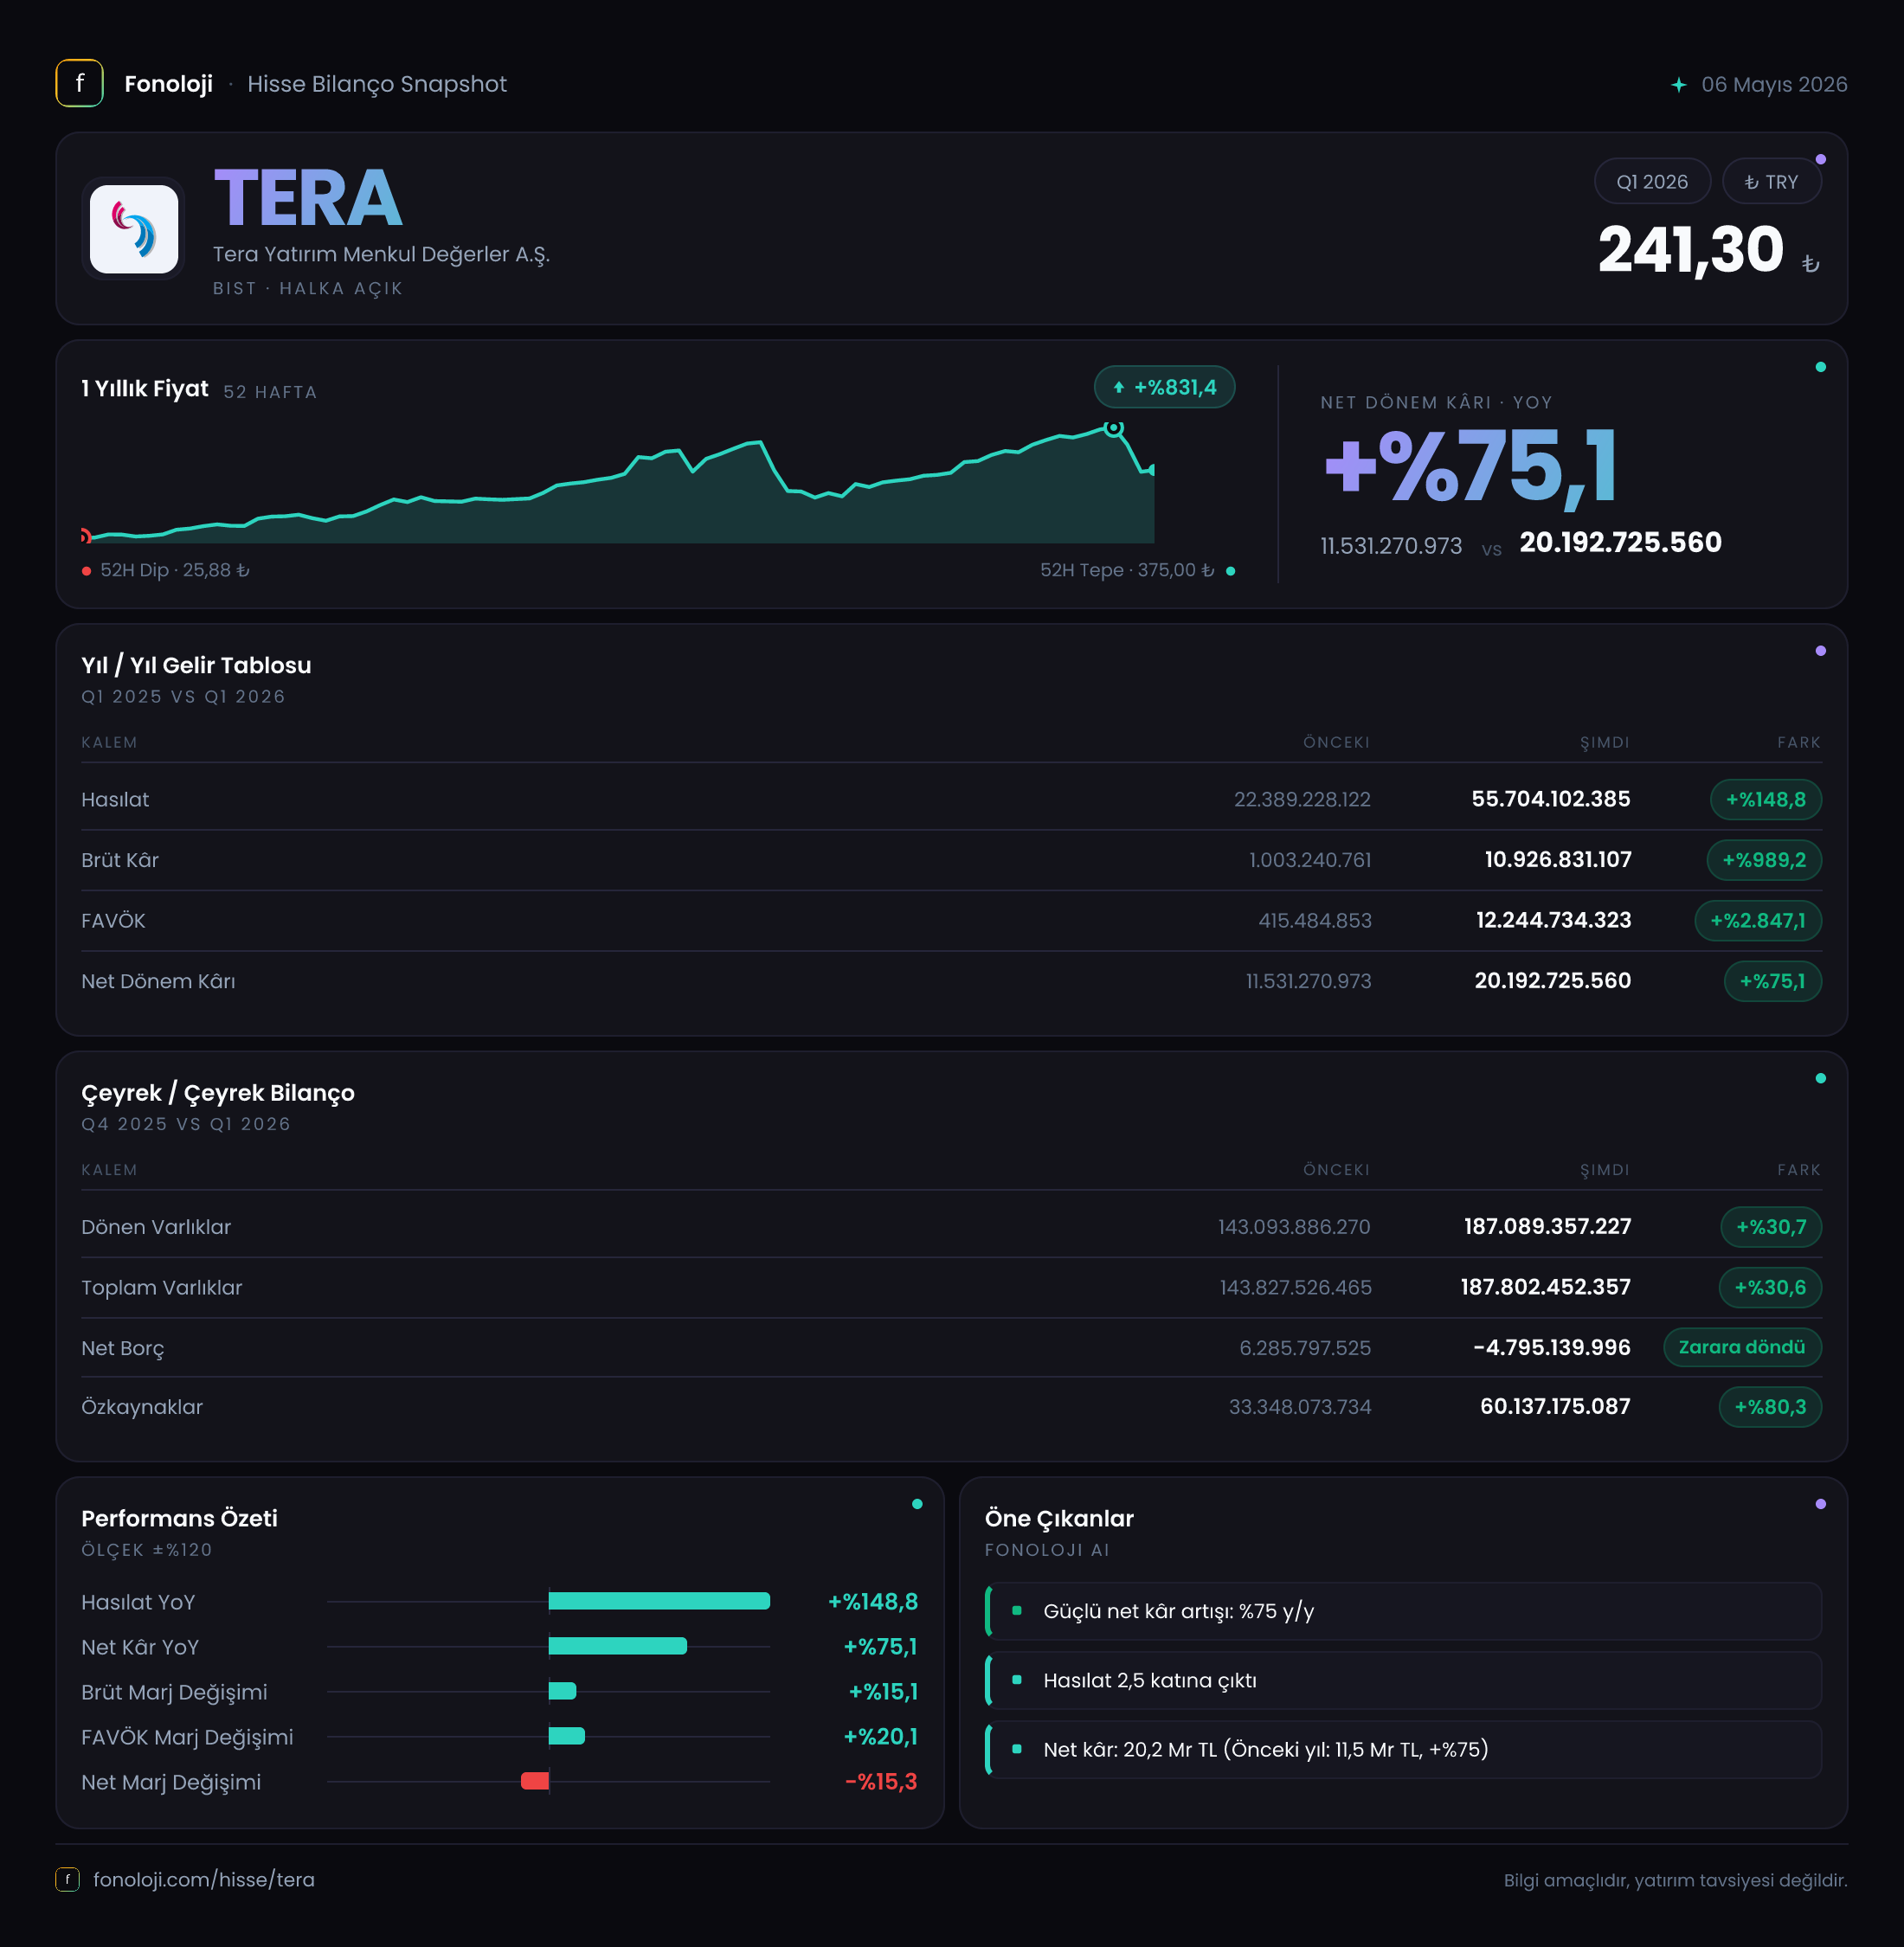The image size is (1904, 1947).
Task: Click the Brüt Kâr +%989,2 badge
Action: point(1763,860)
